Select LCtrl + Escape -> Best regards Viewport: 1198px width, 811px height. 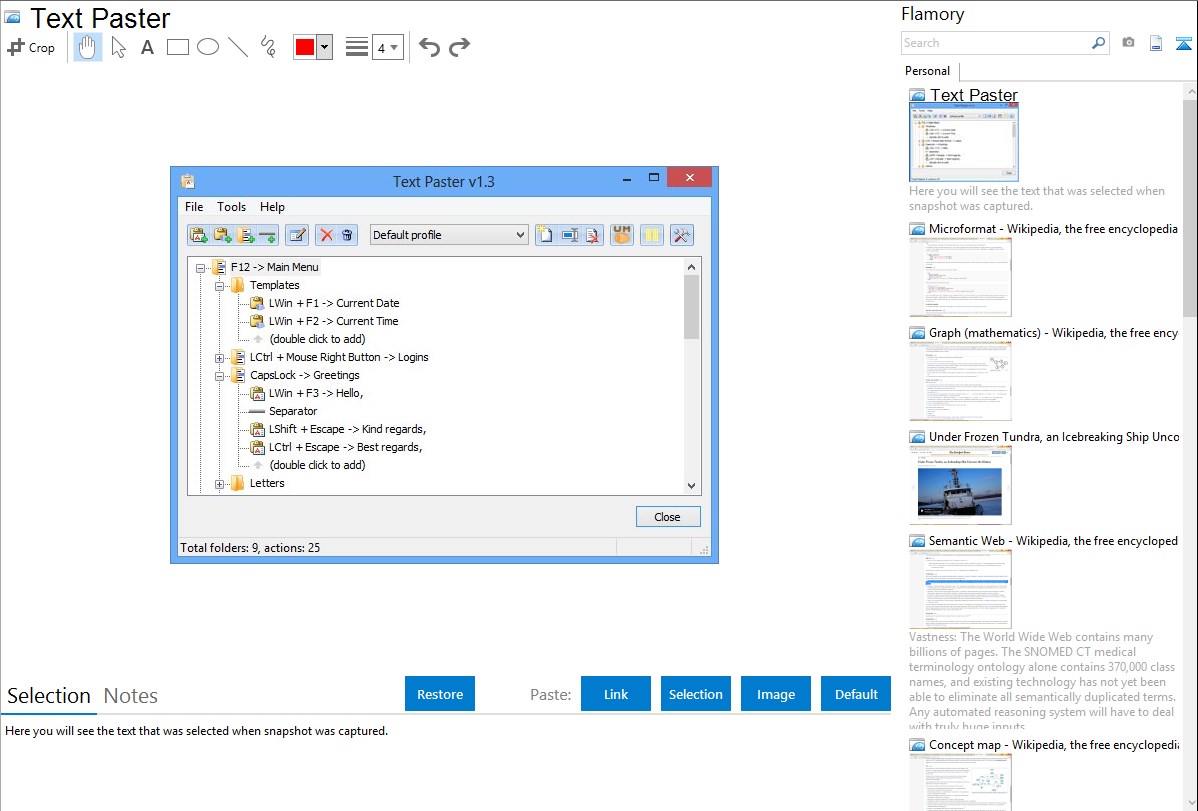[345, 447]
